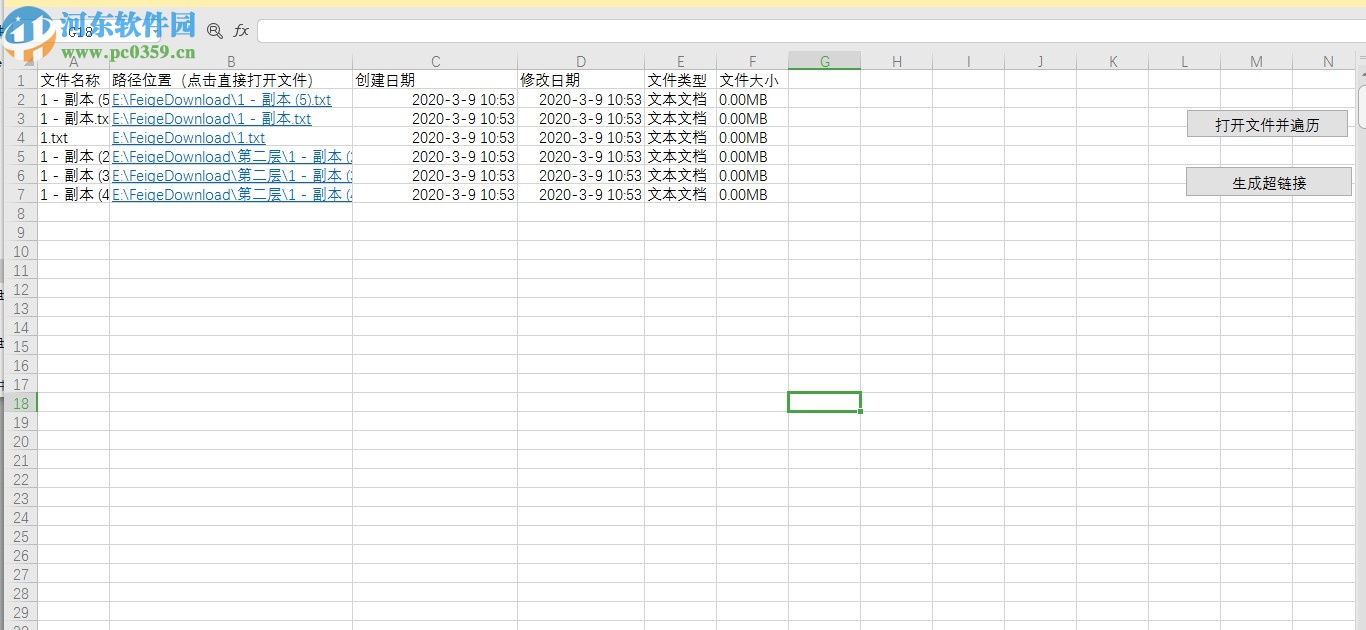Click 0.00MB cell in row 2
Image resolution: width=1366 pixels, height=630 pixels.
[x=752, y=100]
